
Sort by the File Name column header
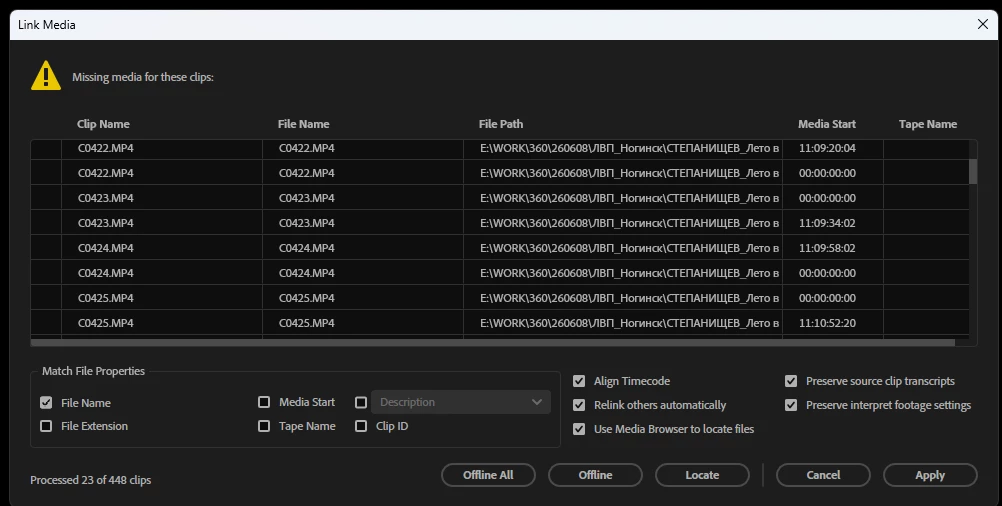coord(304,124)
